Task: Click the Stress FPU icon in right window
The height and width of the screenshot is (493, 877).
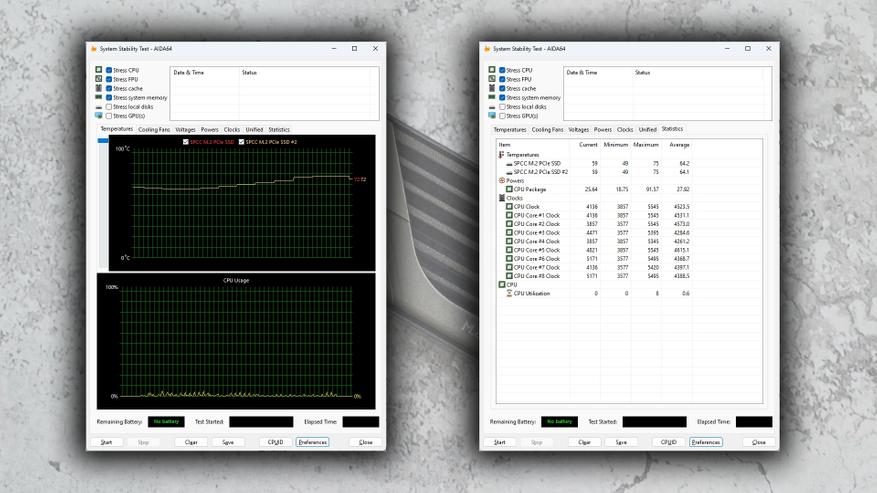Action: (x=492, y=79)
